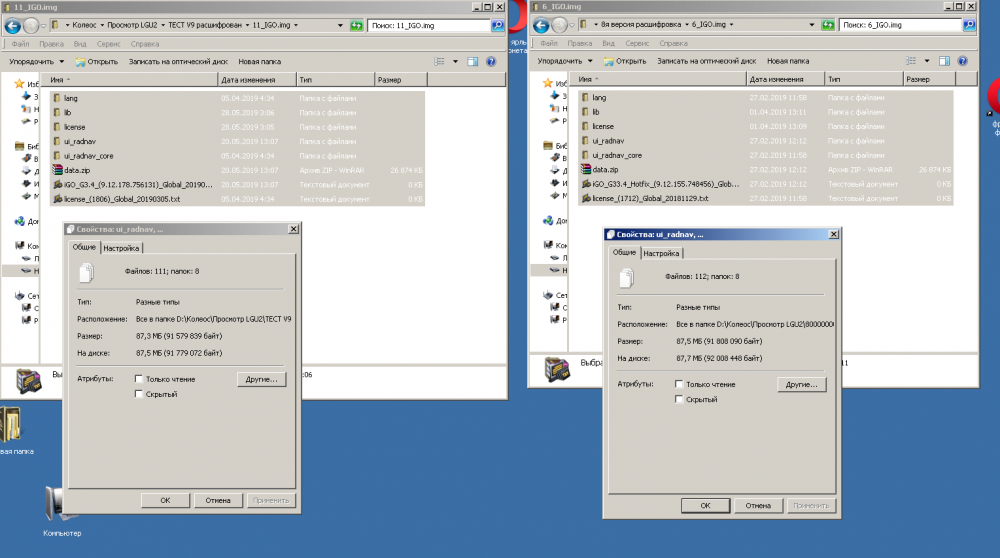Click OK in right properties dialog
Viewport: 1000px width, 558px height.
705,506
